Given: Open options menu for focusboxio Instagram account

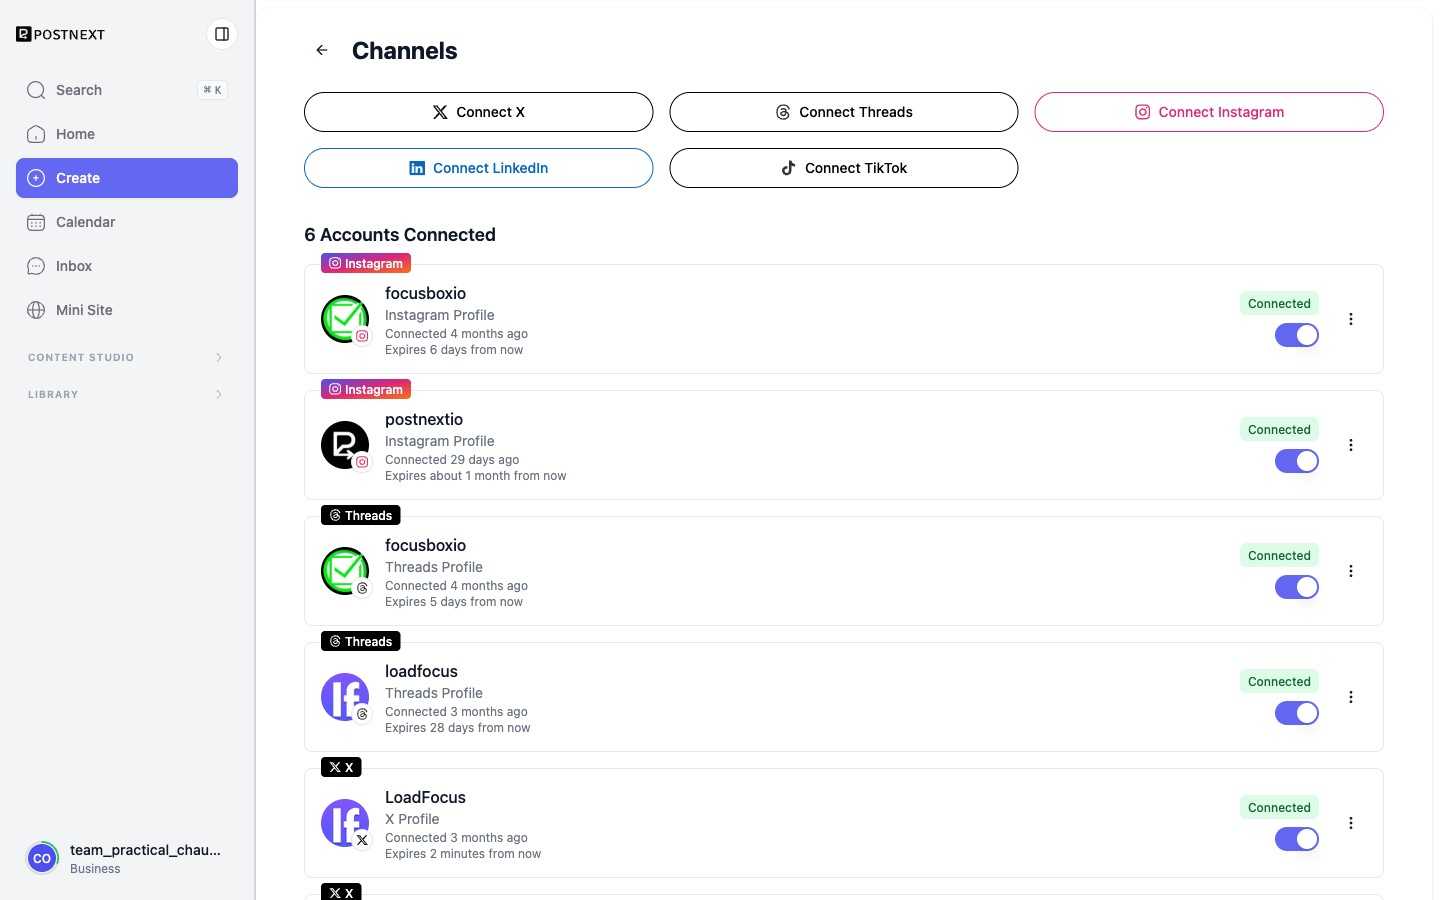Looking at the screenshot, I should [x=1351, y=319].
